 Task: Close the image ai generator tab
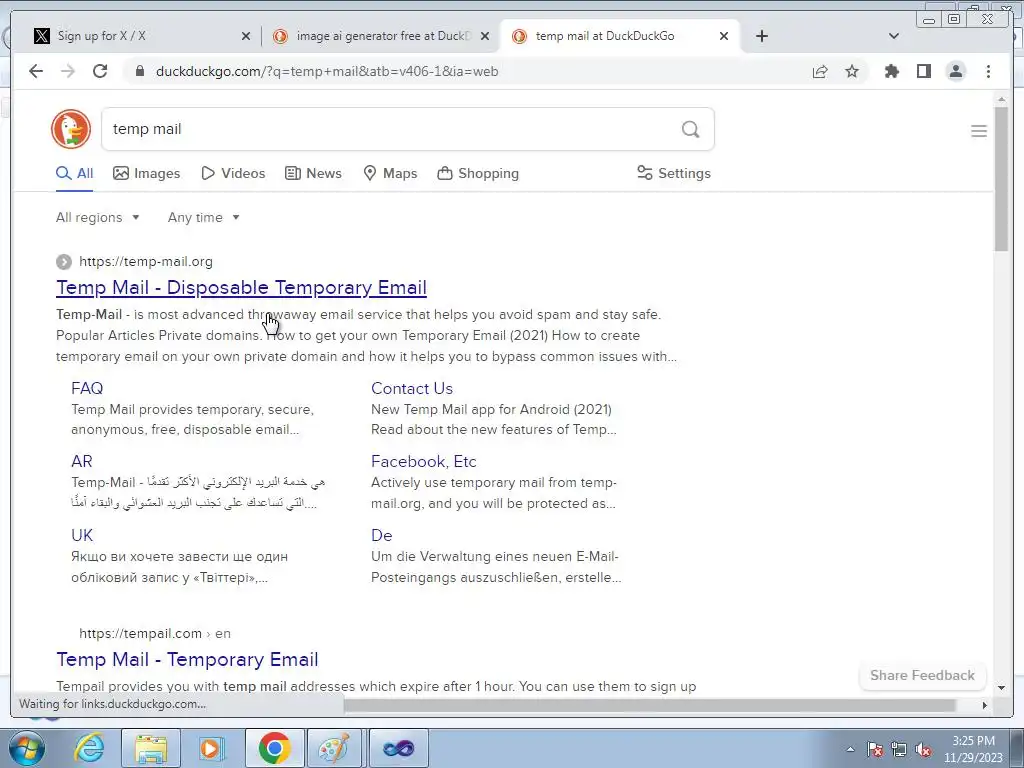tap(485, 36)
